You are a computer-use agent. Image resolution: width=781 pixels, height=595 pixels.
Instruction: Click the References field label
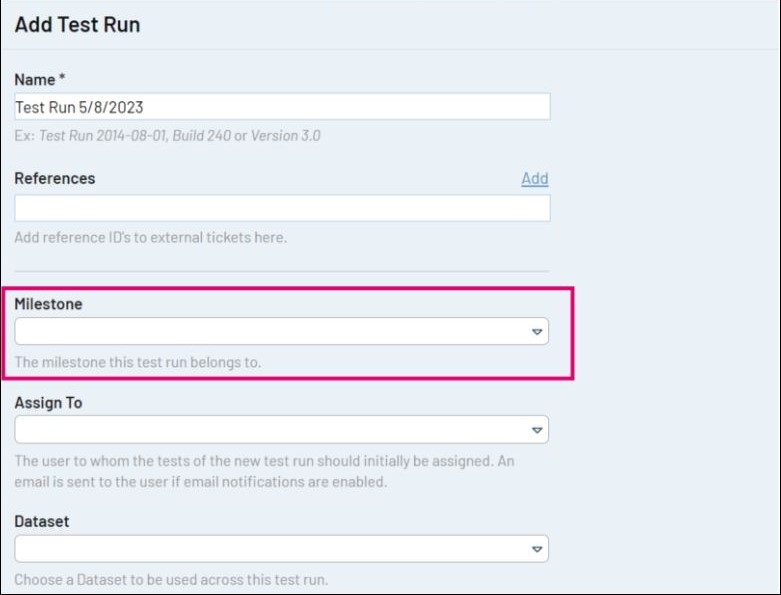point(55,178)
